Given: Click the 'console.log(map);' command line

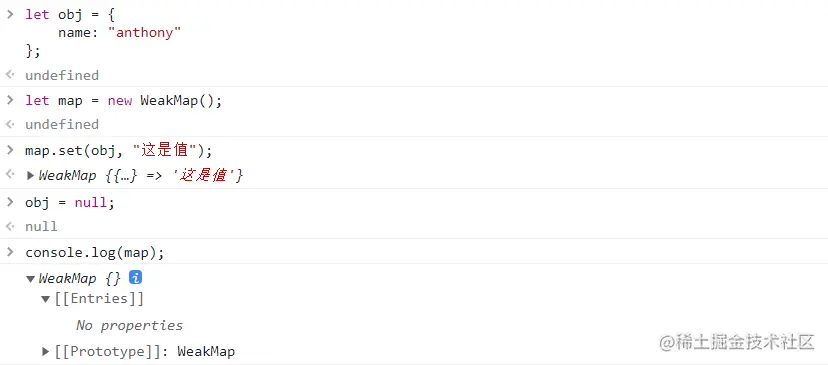Looking at the screenshot, I should (x=95, y=253).
